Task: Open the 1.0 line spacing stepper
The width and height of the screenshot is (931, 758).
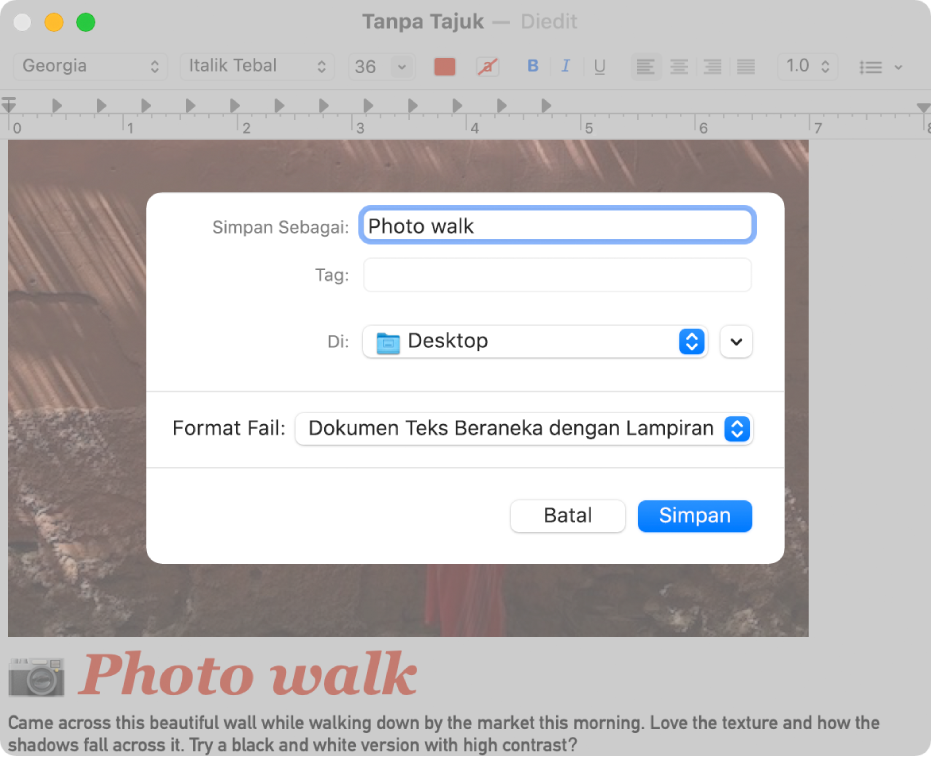Action: tap(808, 66)
